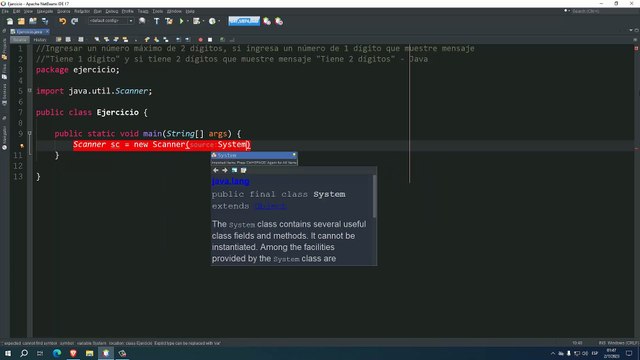Image resolution: width=640 pixels, height=360 pixels.
Task: Click the Build Project hammer icon
Action: (x=157, y=21)
